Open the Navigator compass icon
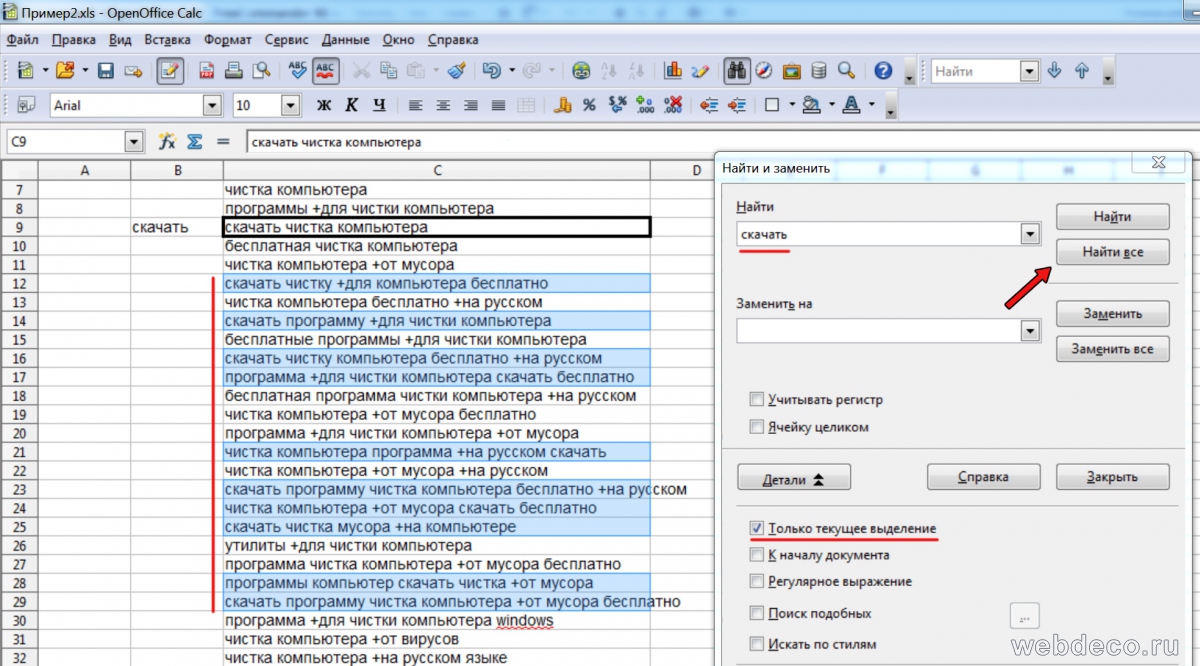Screen dimensions: 1200x666 point(764,71)
